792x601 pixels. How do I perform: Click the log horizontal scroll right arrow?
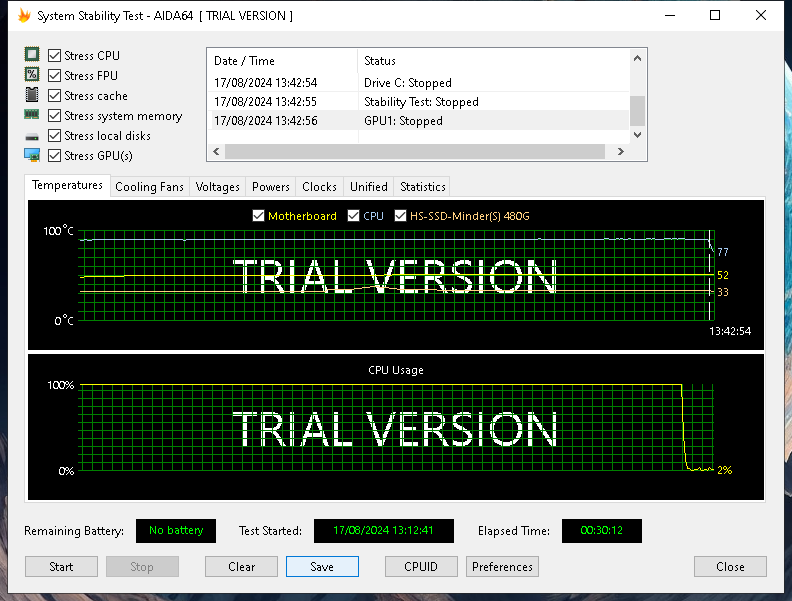621,152
